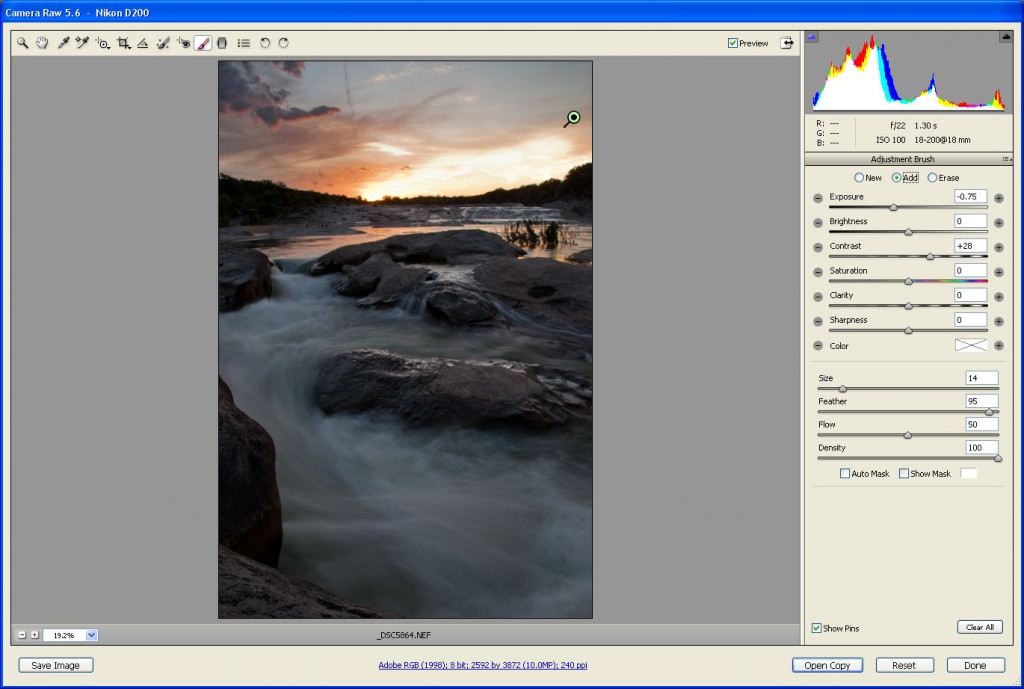Select the Crop tool
1024x689 pixels.
[x=123, y=43]
